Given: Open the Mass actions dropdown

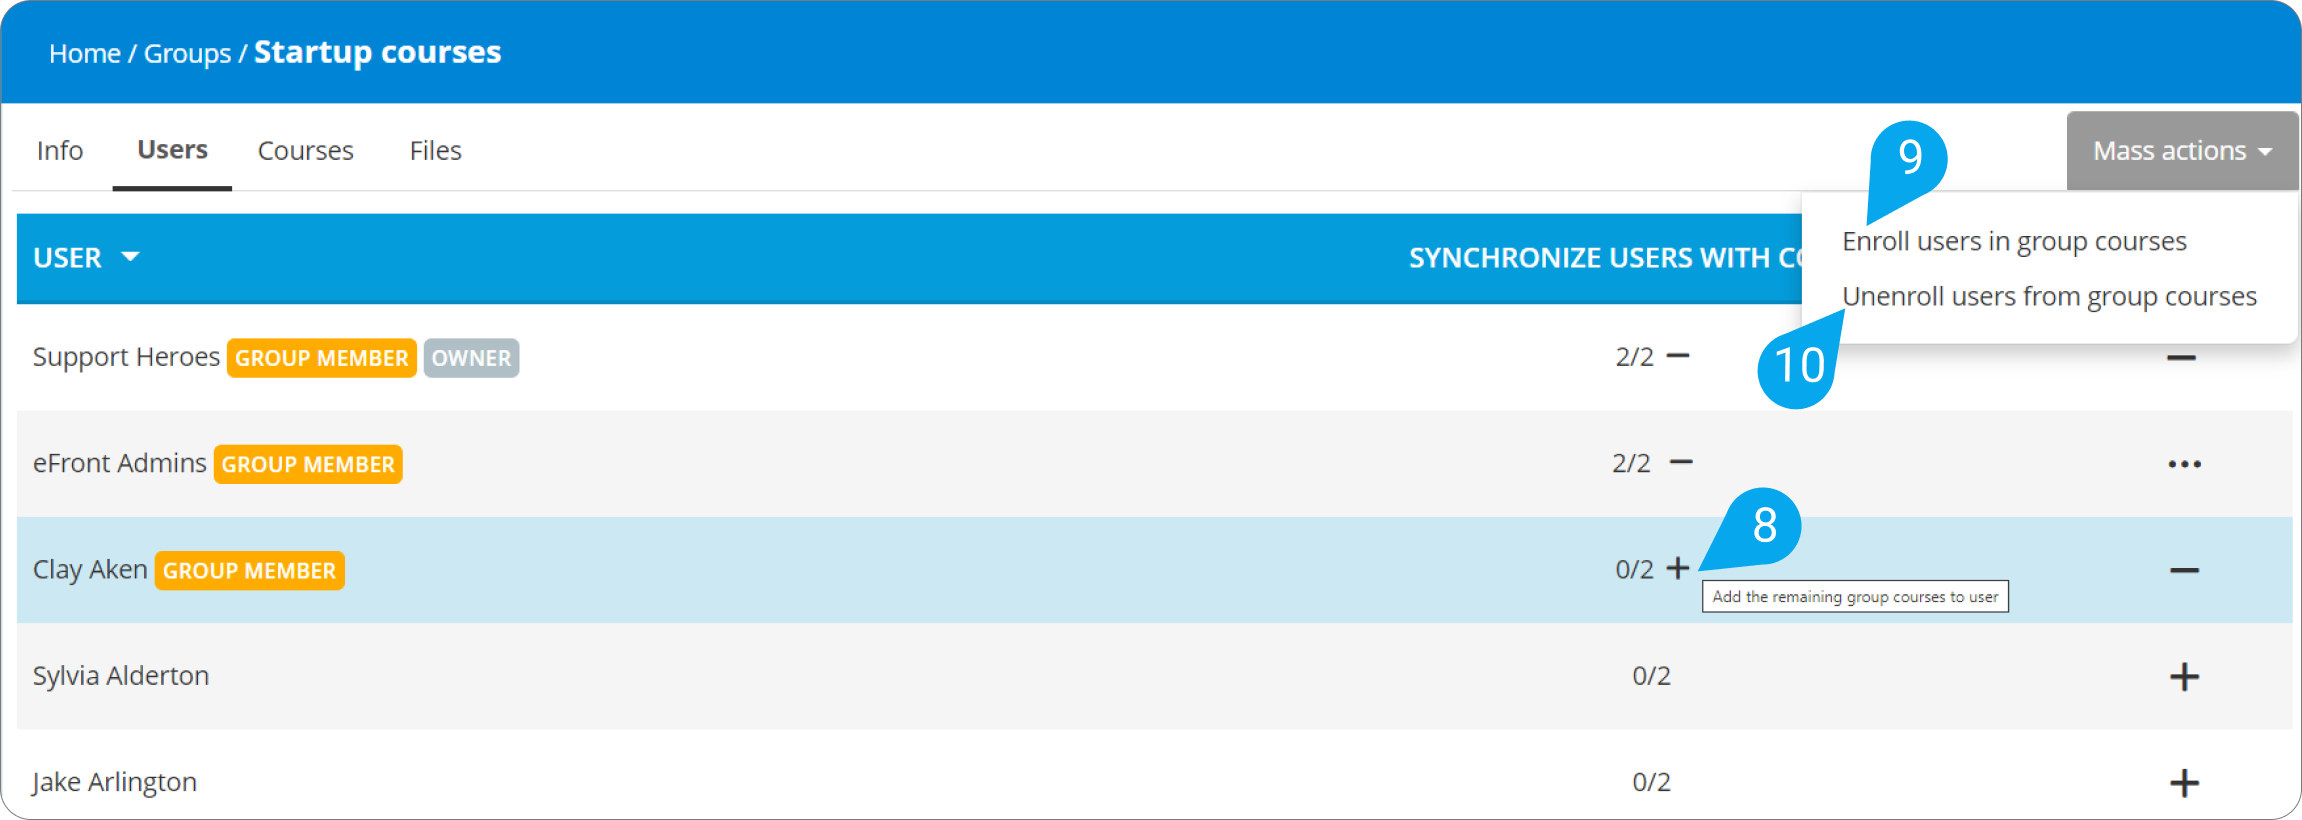Looking at the screenshot, I should [2182, 151].
